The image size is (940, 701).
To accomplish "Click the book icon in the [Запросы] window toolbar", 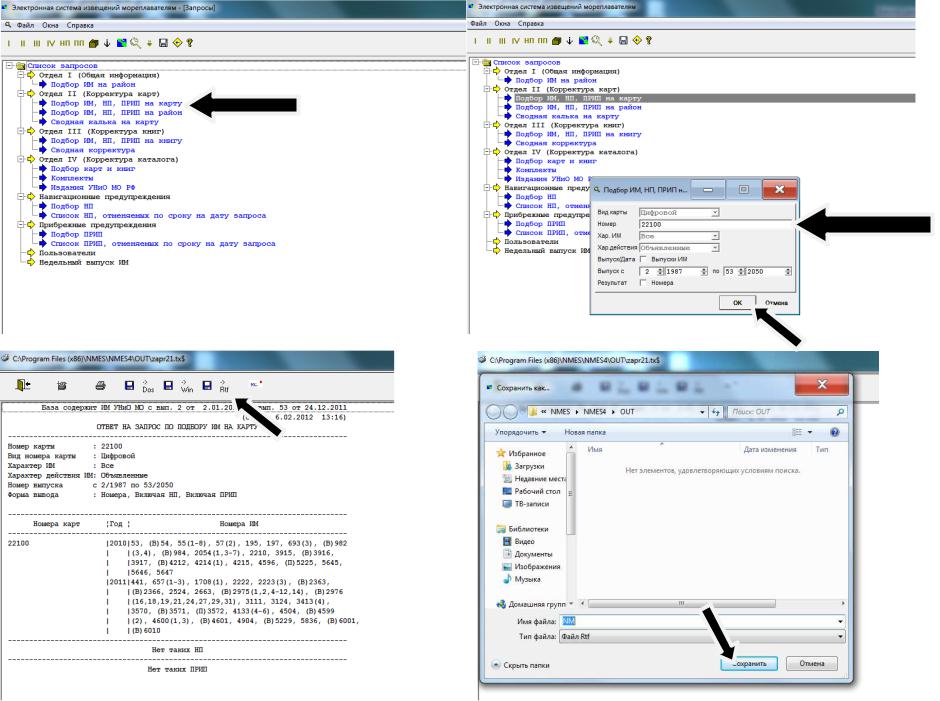I will click(x=94, y=43).
